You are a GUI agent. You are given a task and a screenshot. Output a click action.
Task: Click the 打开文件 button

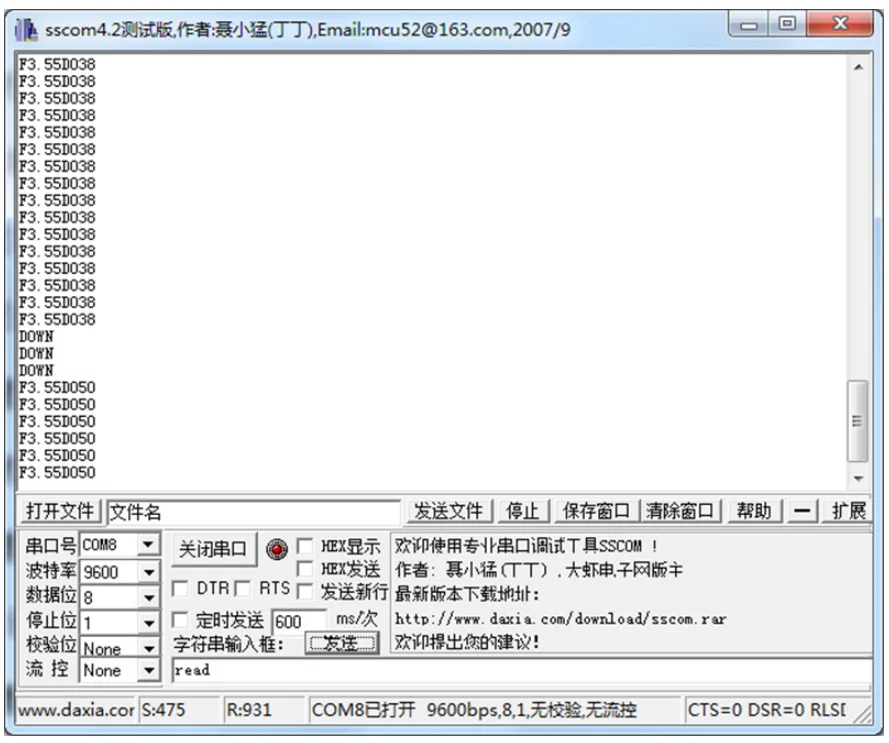[x=60, y=511]
